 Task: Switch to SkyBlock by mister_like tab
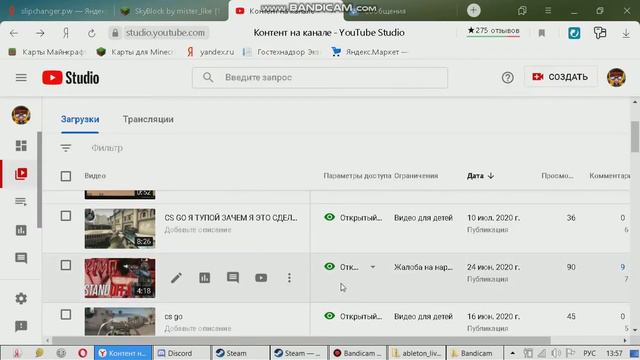click(x=171, y=11)
